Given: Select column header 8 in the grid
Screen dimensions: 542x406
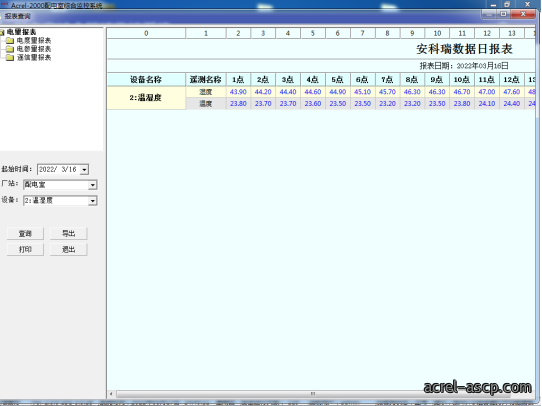Looking at the screenshot, I should point(387,33).
